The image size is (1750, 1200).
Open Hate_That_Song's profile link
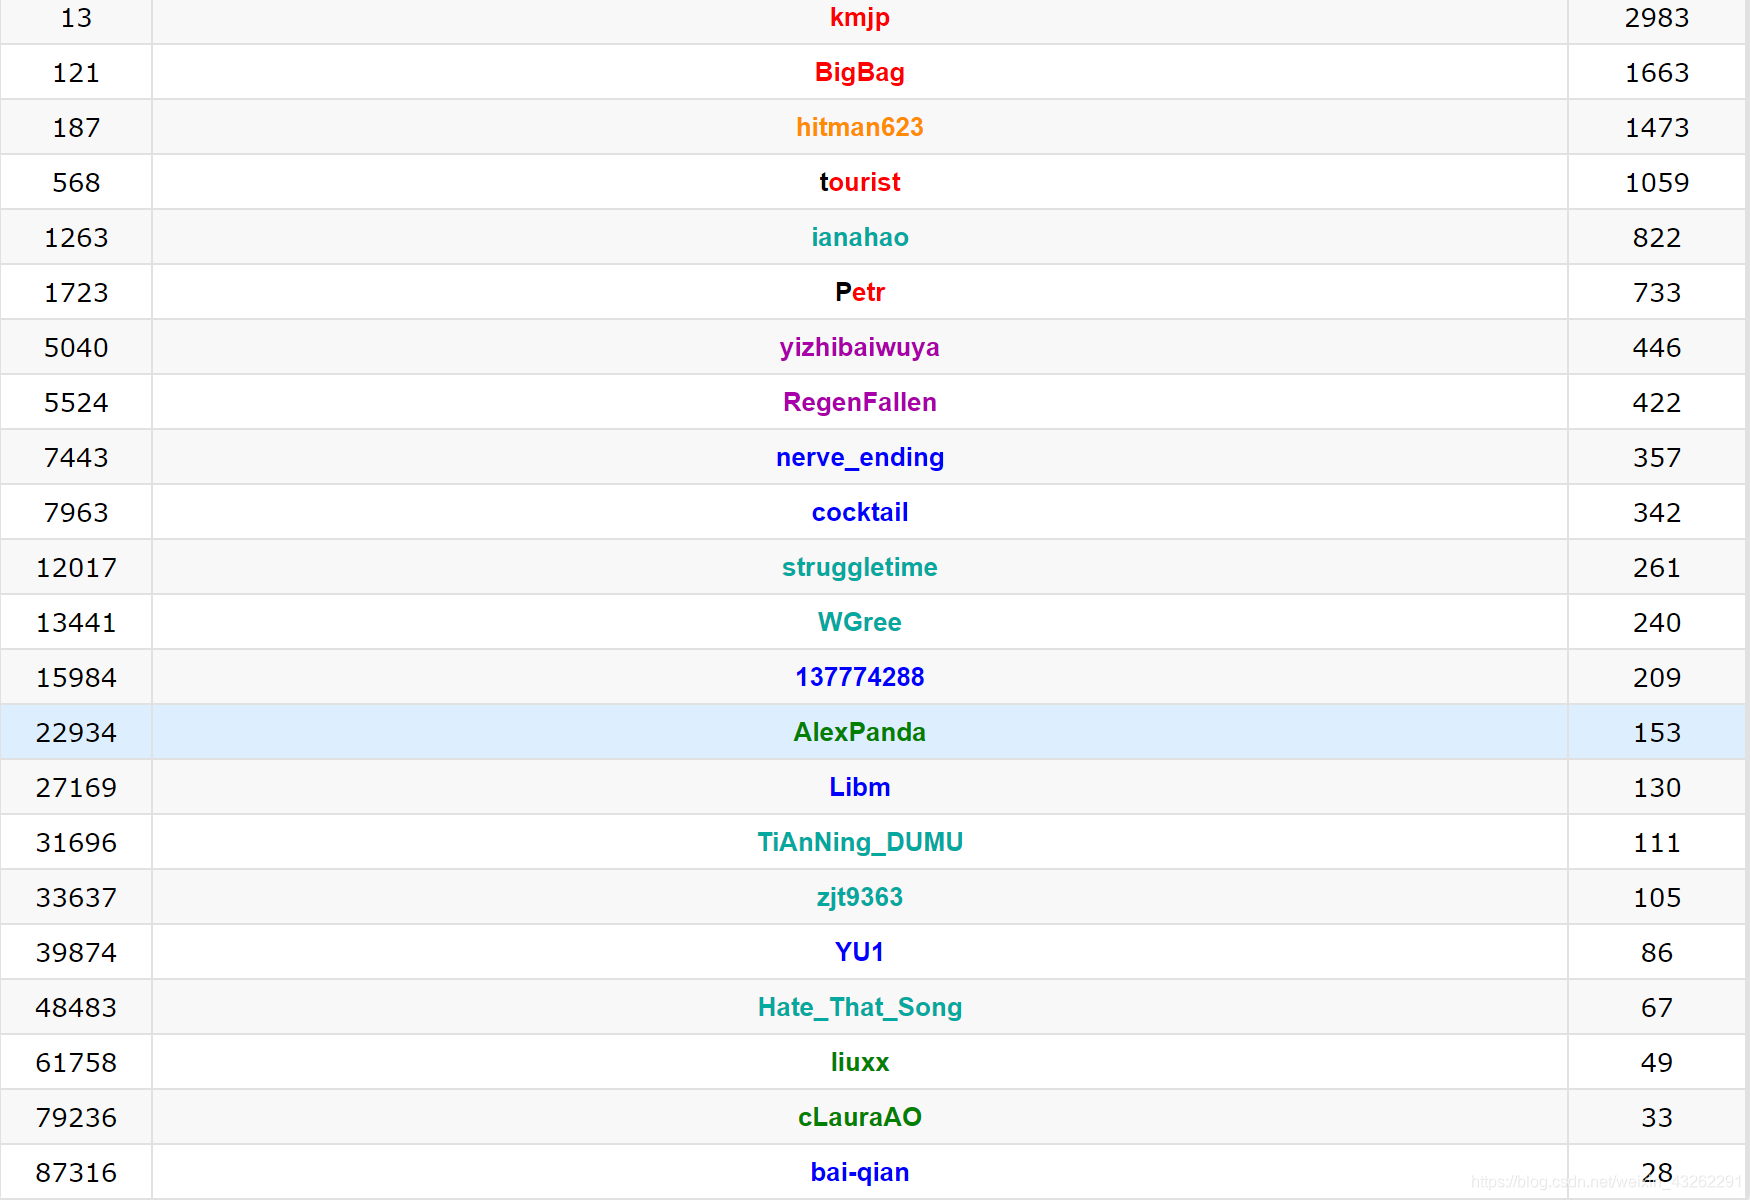(859, 1007)
